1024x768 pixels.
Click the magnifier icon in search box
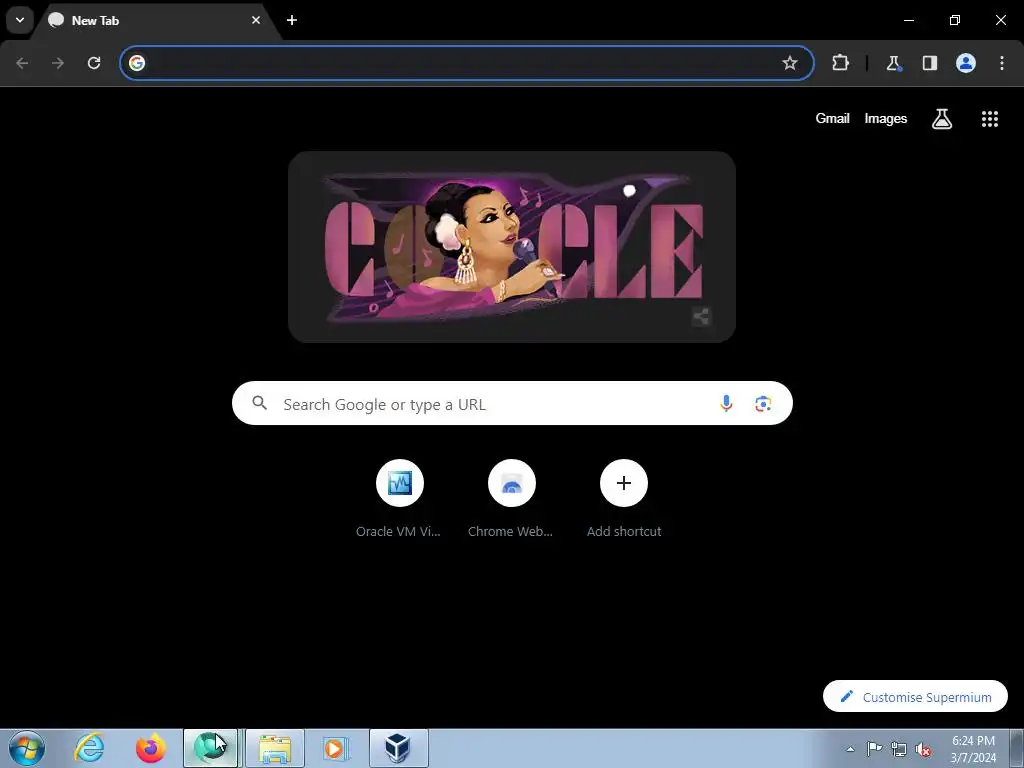click(x=260, y=403)
